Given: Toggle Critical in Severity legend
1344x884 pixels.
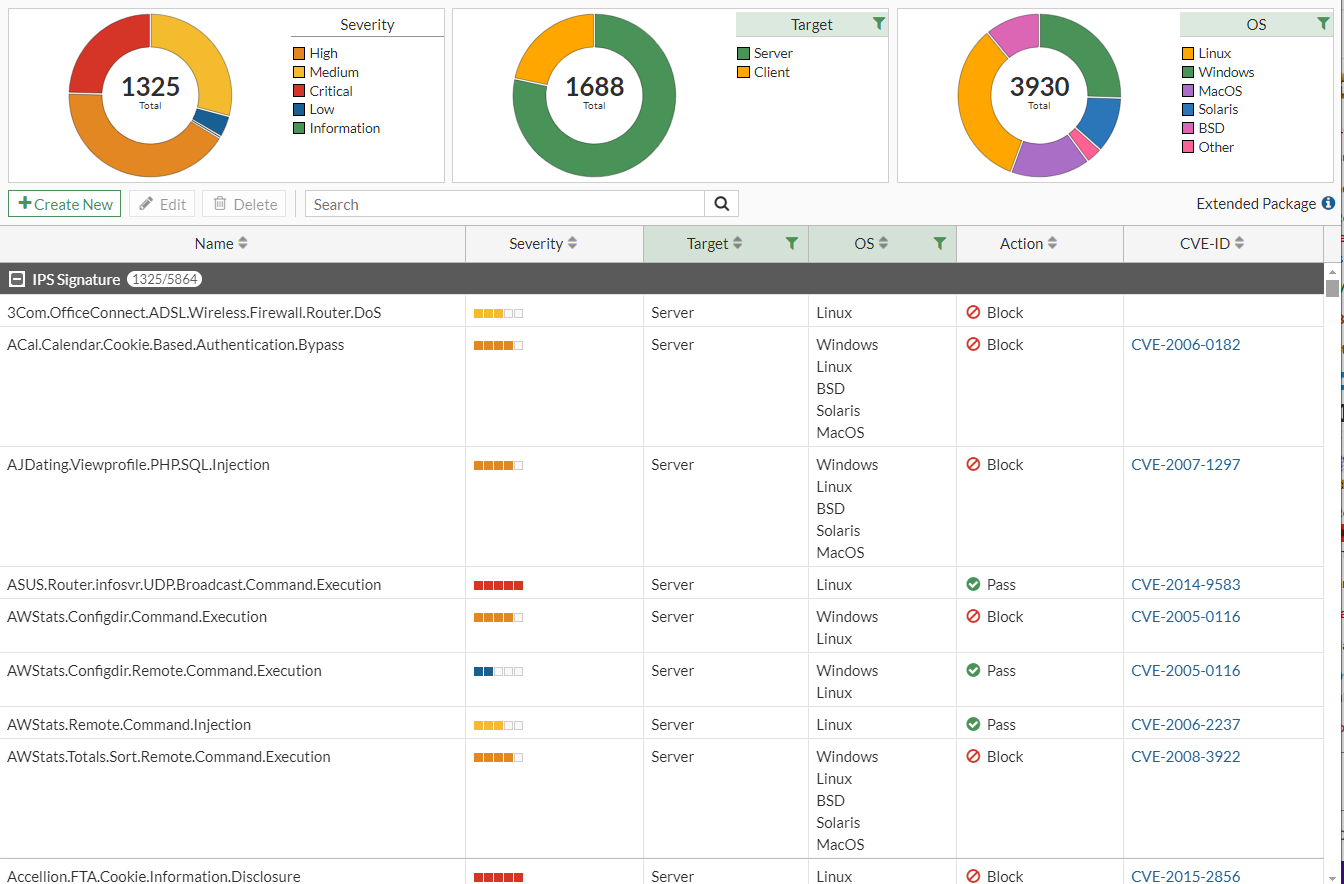Looking at the screenshot, I should point(330,91).
